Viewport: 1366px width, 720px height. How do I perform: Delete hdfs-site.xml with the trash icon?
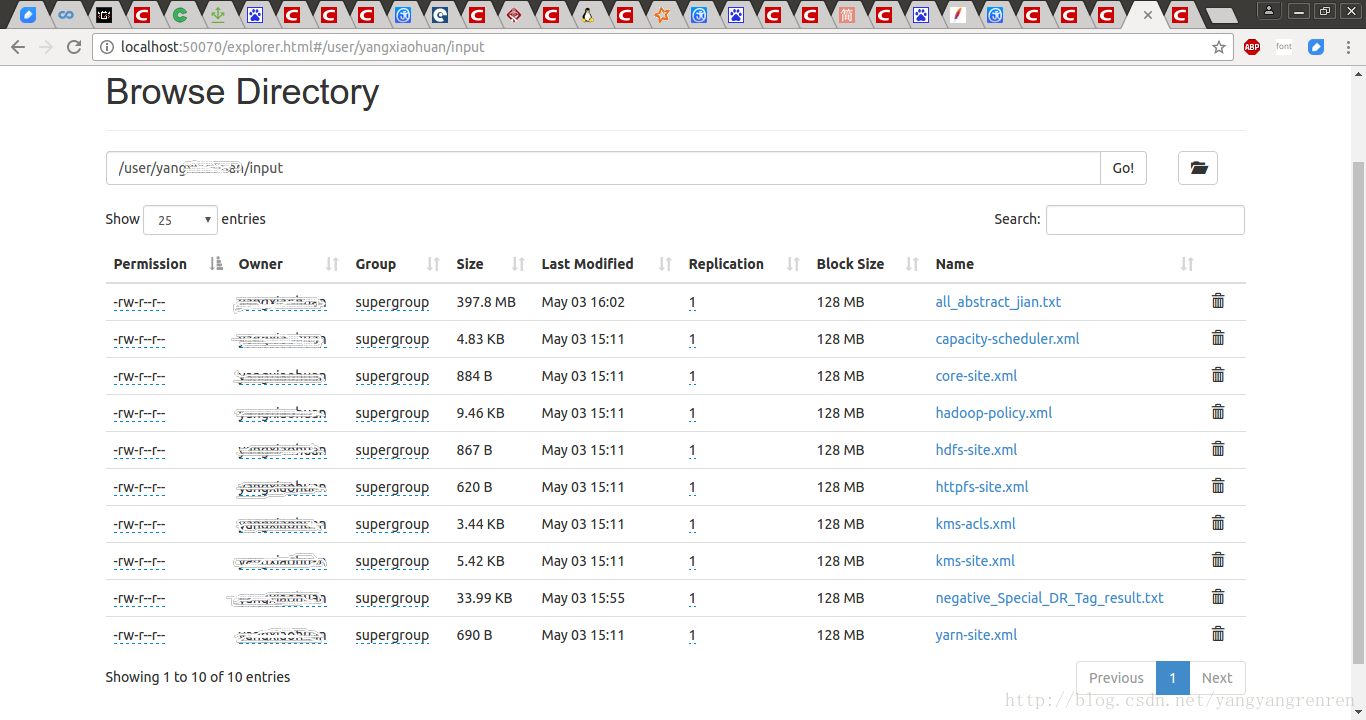pyautogui.click(x=1218, y=449)
